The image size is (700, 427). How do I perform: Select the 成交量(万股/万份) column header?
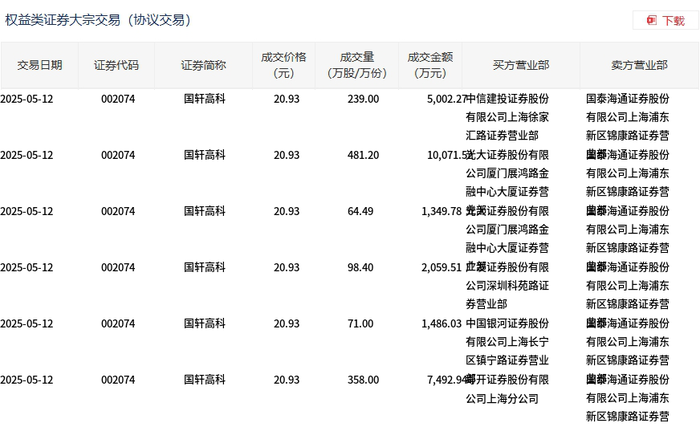pyautogui.click(x=357, y=65)
